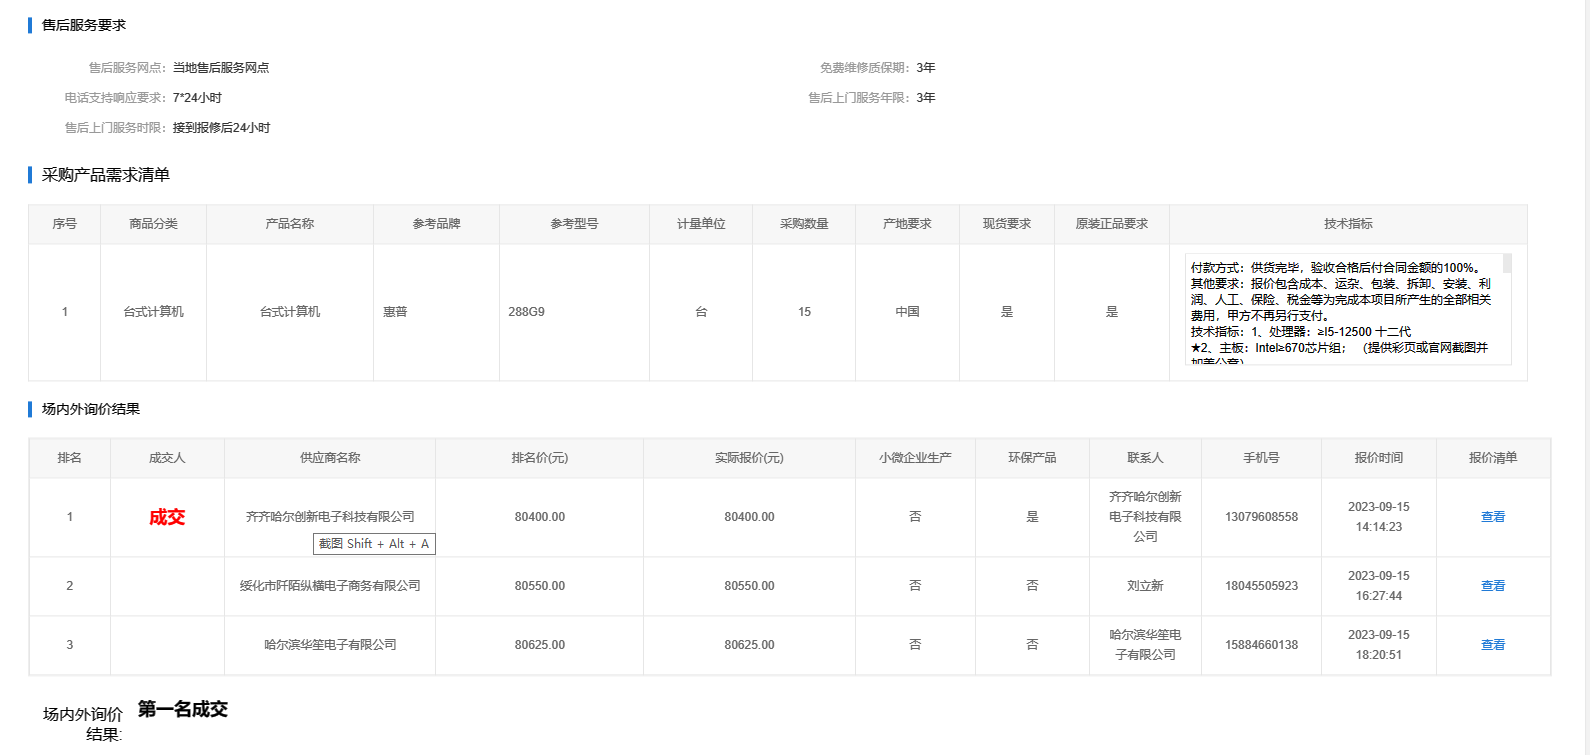The height and width of the screenshot is (755, 1590).
Task: Select supplier name 齐齐哈尔创新电子科技有限公司
Action: coord(330,517)
